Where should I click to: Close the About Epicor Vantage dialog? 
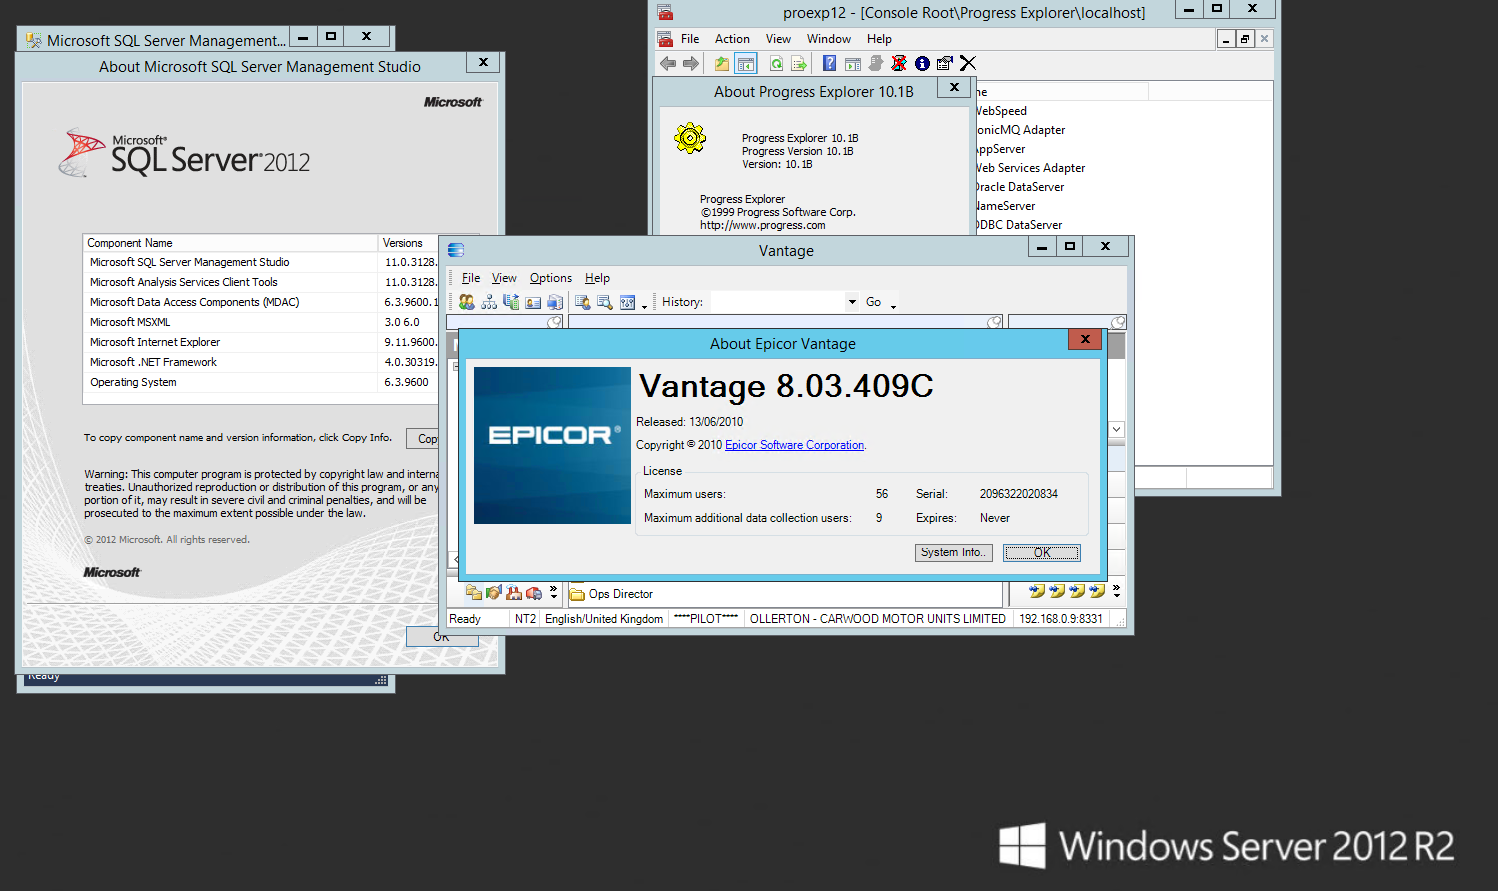tap(1084, 340)
